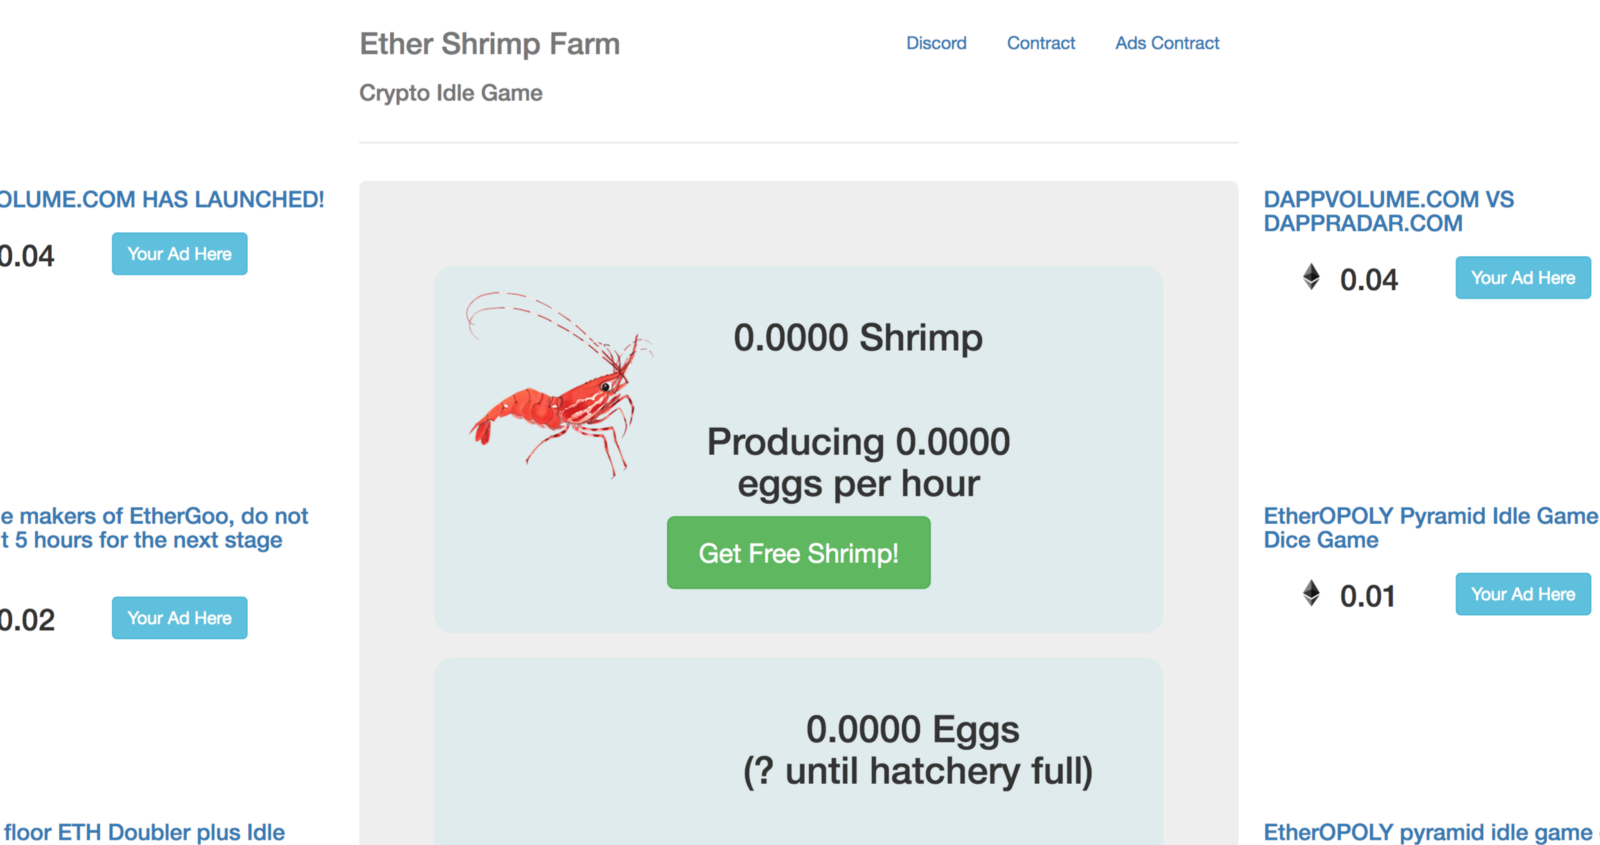Click the Ethereum icon beside DAPPRADAR ad price

click(x=1311, y=277)
